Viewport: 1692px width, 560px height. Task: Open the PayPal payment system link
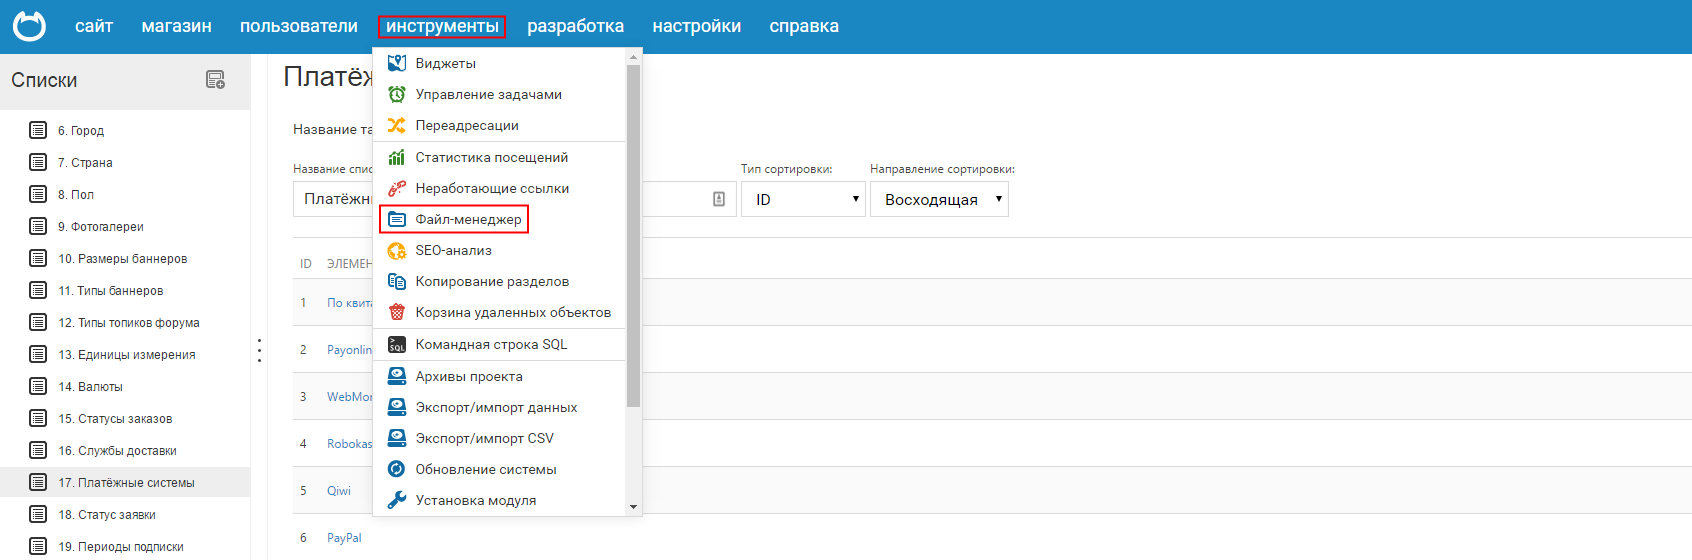coord(344,538)
